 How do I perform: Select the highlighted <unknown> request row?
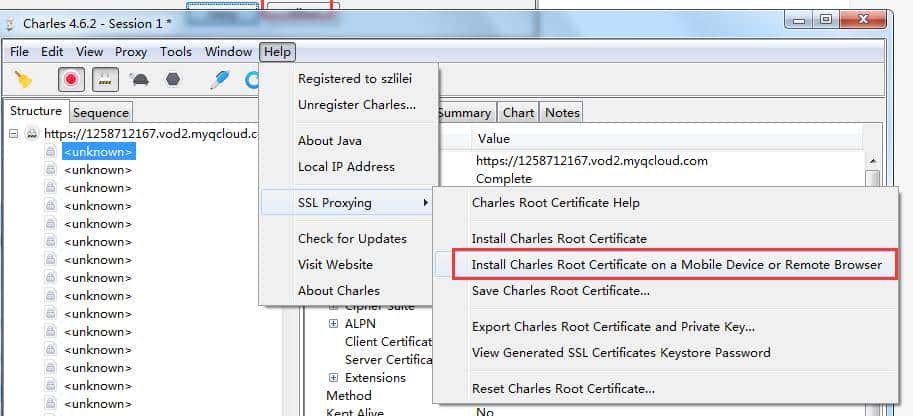pyautogui.click(x=99, y=152)
